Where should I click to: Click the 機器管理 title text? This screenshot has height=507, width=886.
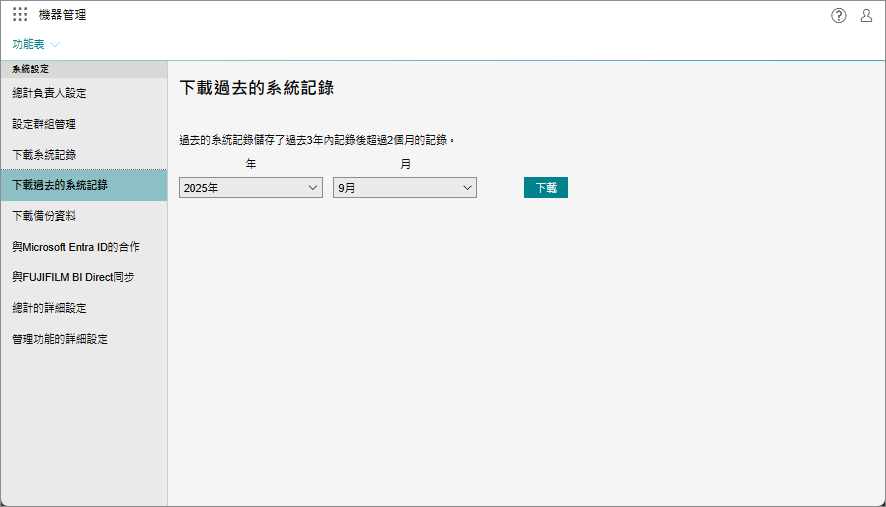pos(62,15)
